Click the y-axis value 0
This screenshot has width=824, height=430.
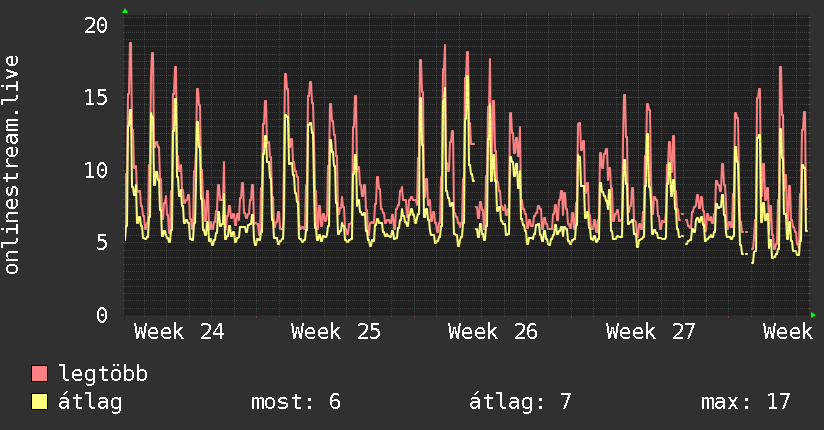[x=102, y=315]
